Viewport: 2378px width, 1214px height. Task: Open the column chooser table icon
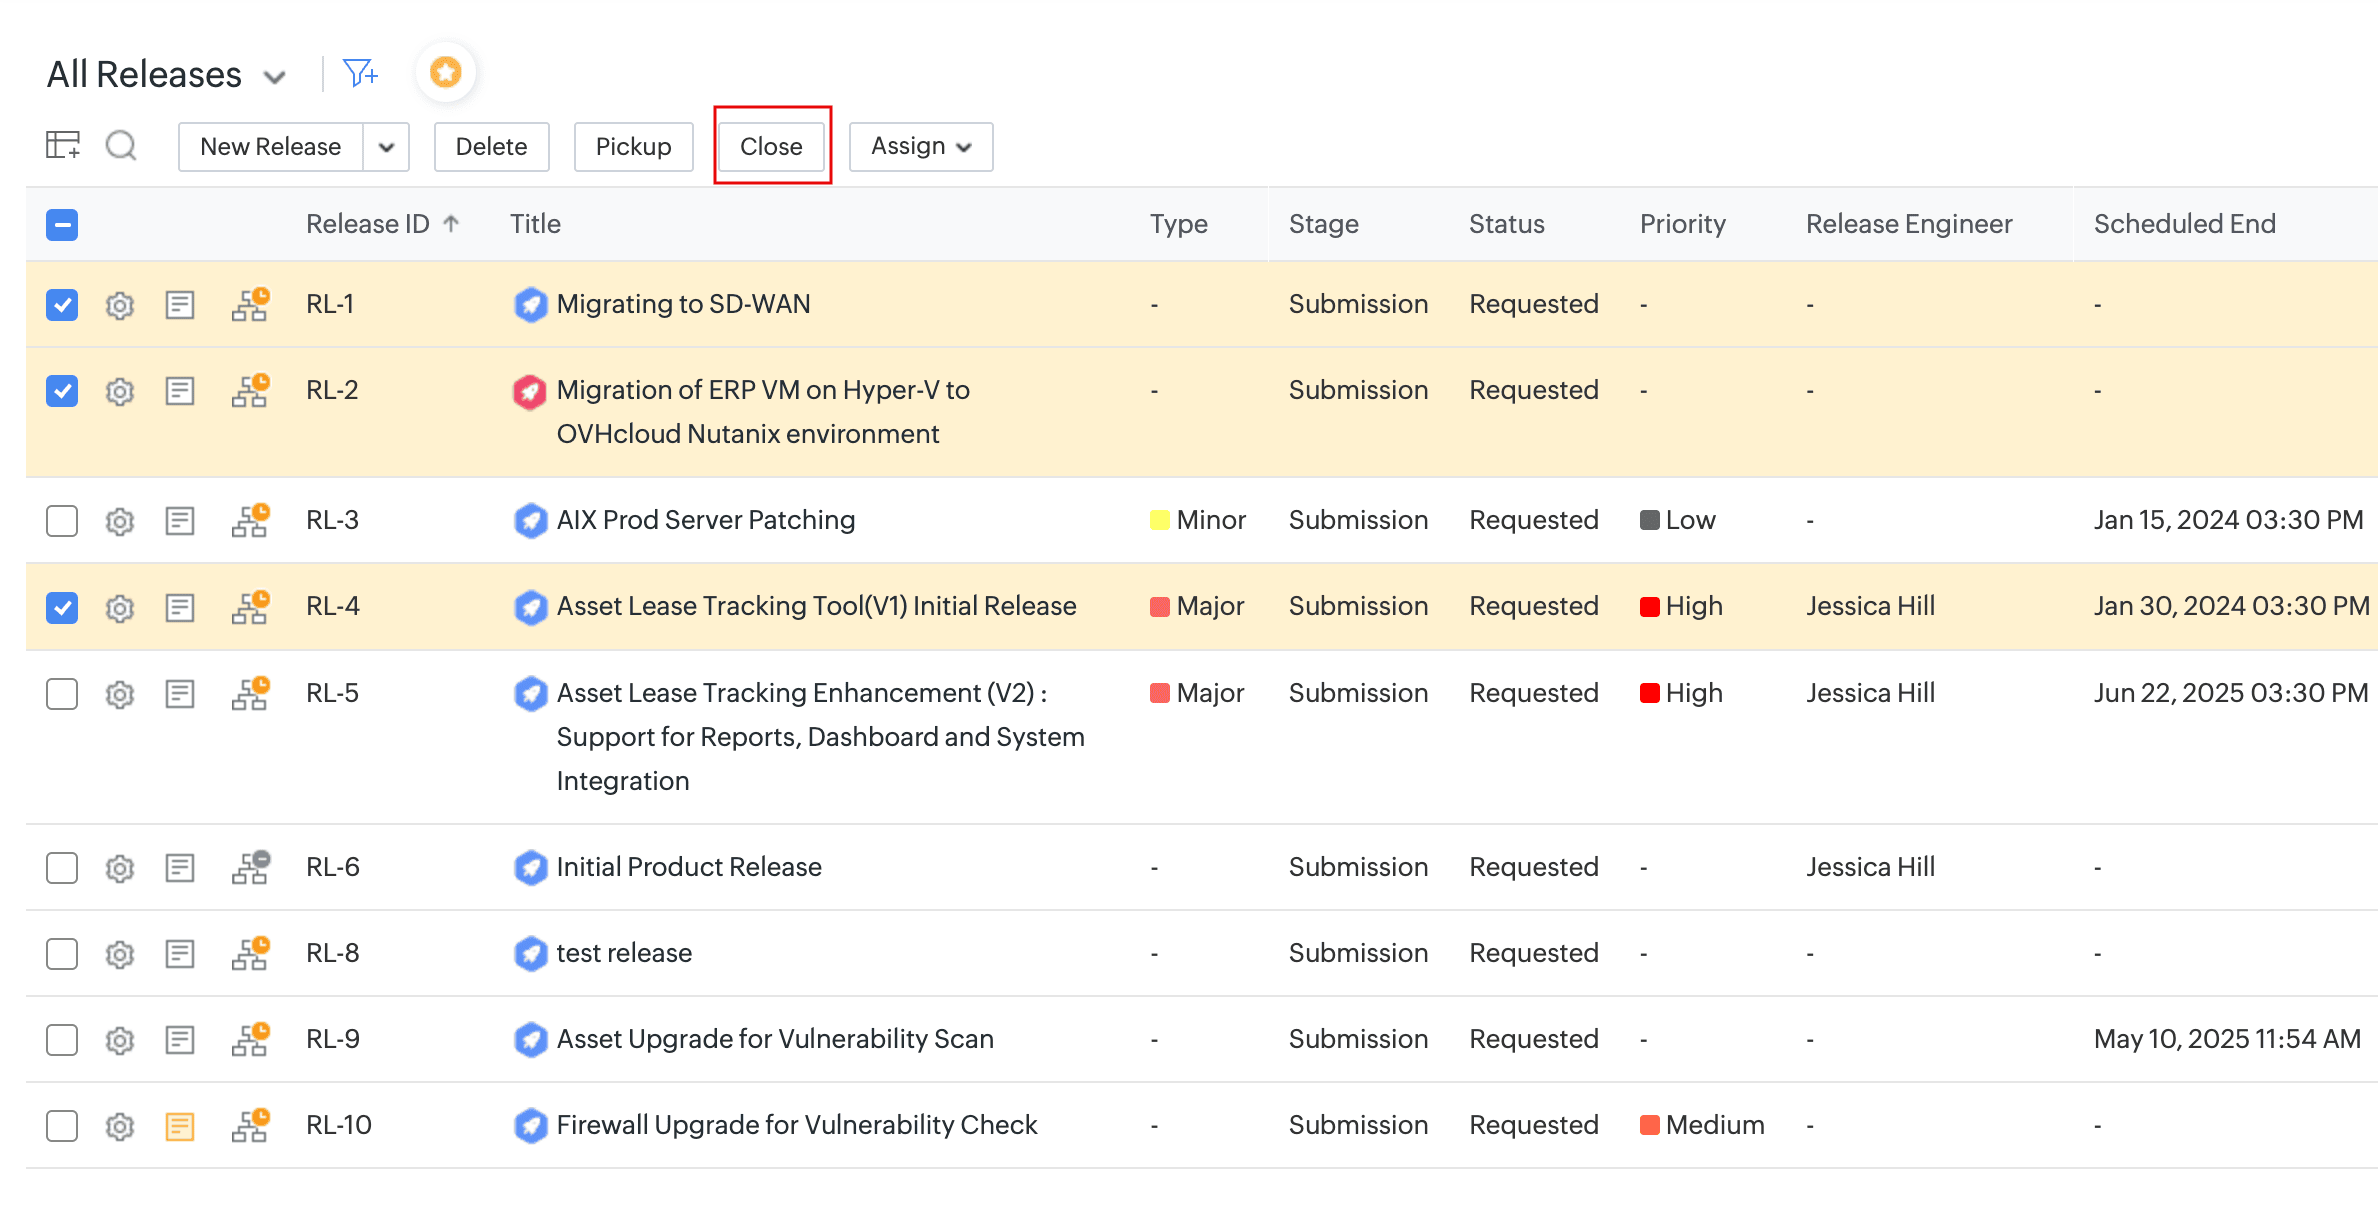63,145
